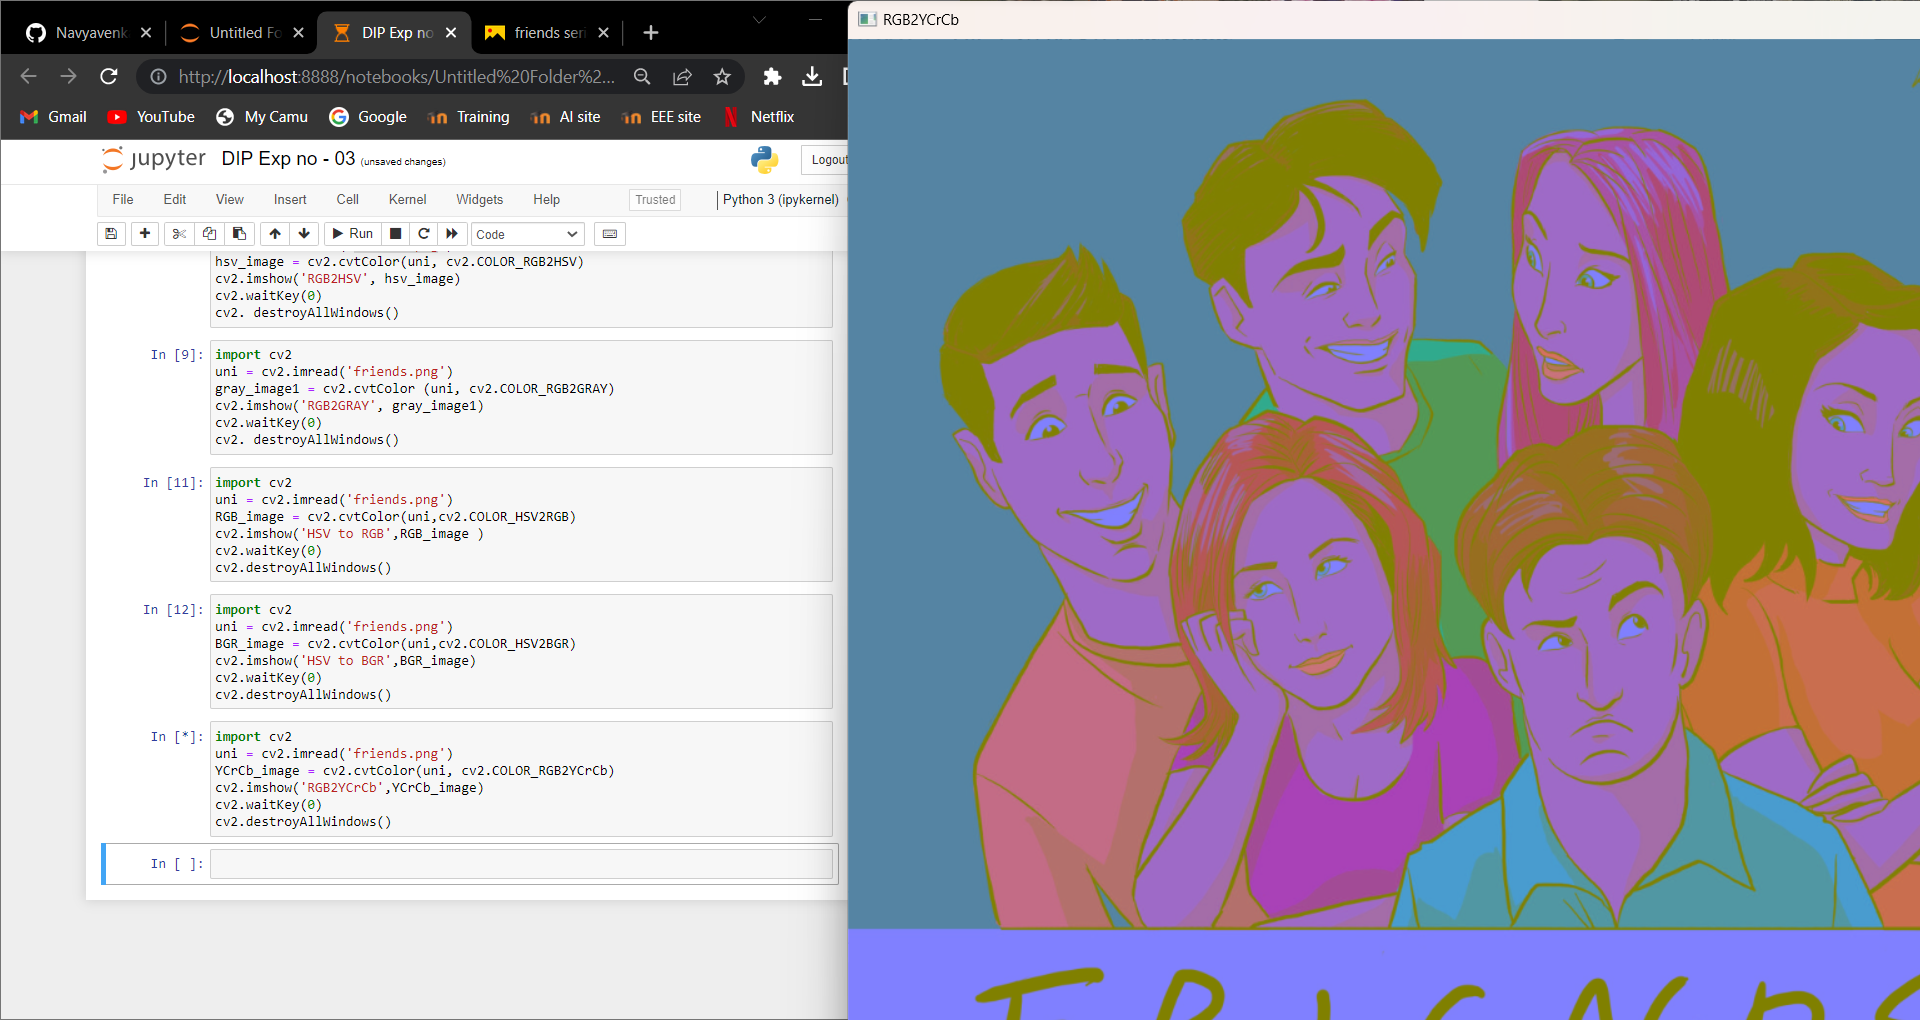Move selected cell down arrow
Image resolution: width=1920 pixels, height=1020 pixels.
pyautogui.click(x=304, y=234)
